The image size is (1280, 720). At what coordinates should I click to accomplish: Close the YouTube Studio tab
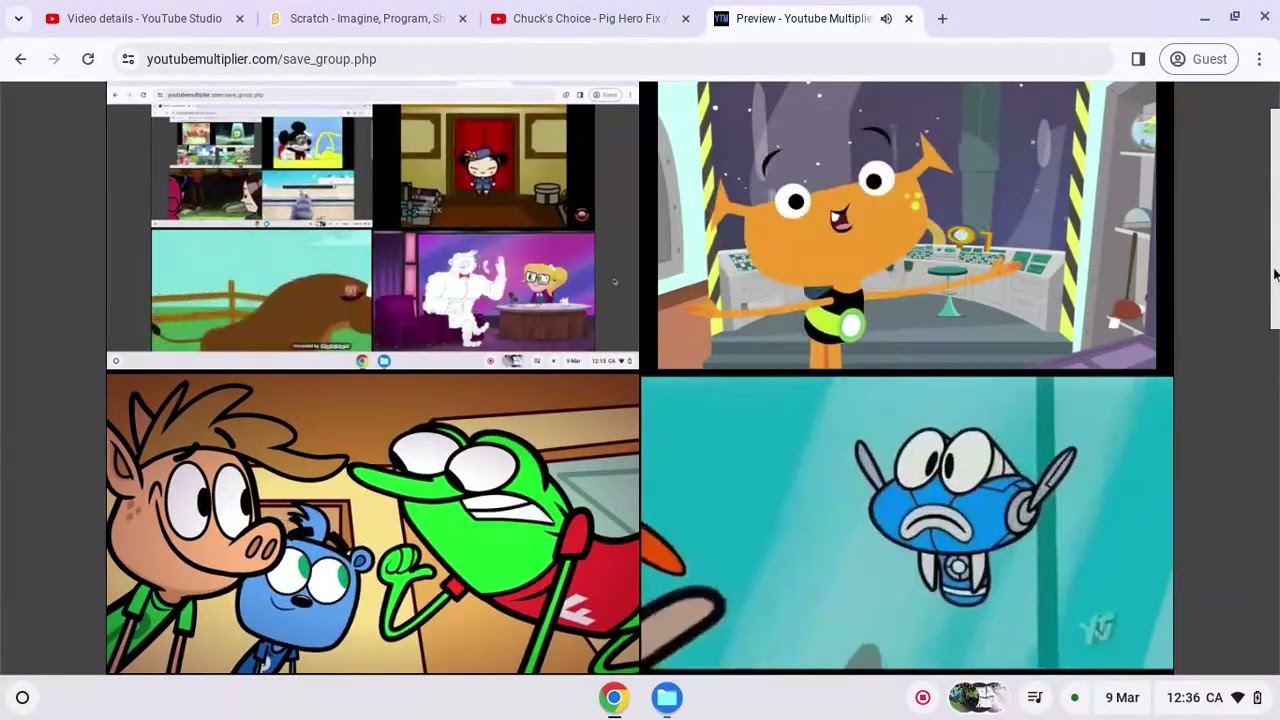(240, 19)
